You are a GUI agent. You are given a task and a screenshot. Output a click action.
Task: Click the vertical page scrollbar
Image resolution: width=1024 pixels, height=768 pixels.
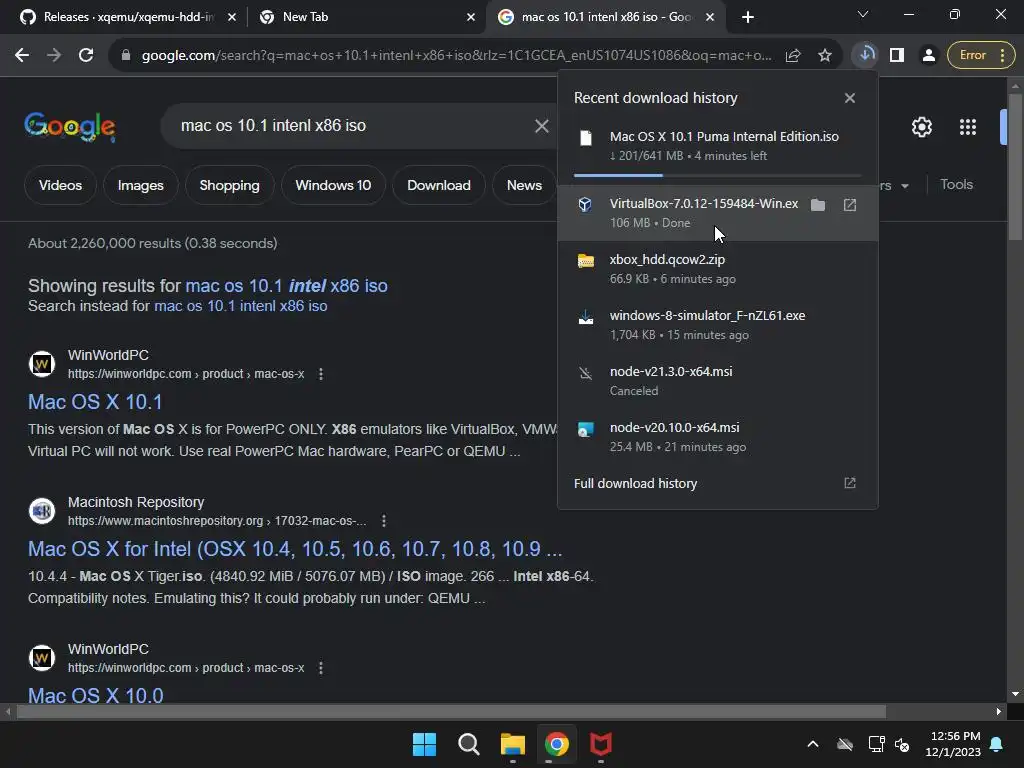[x=1015, y=167]
